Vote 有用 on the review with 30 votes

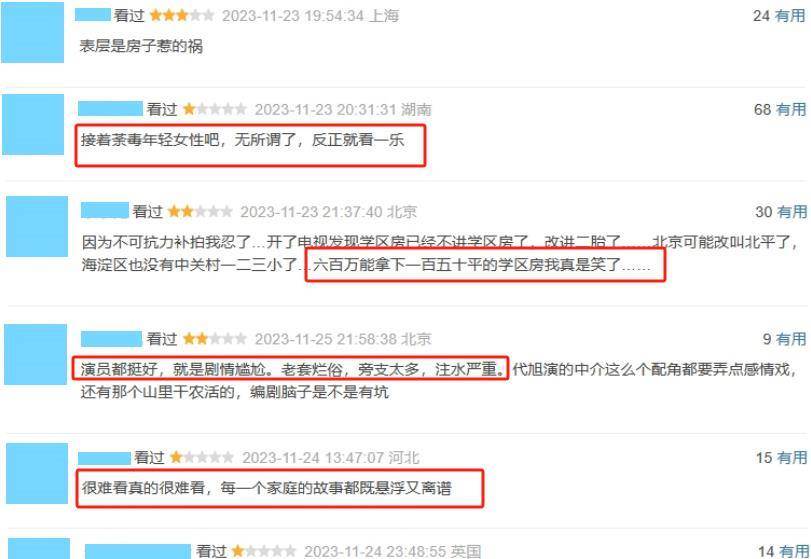coord(791,211)
